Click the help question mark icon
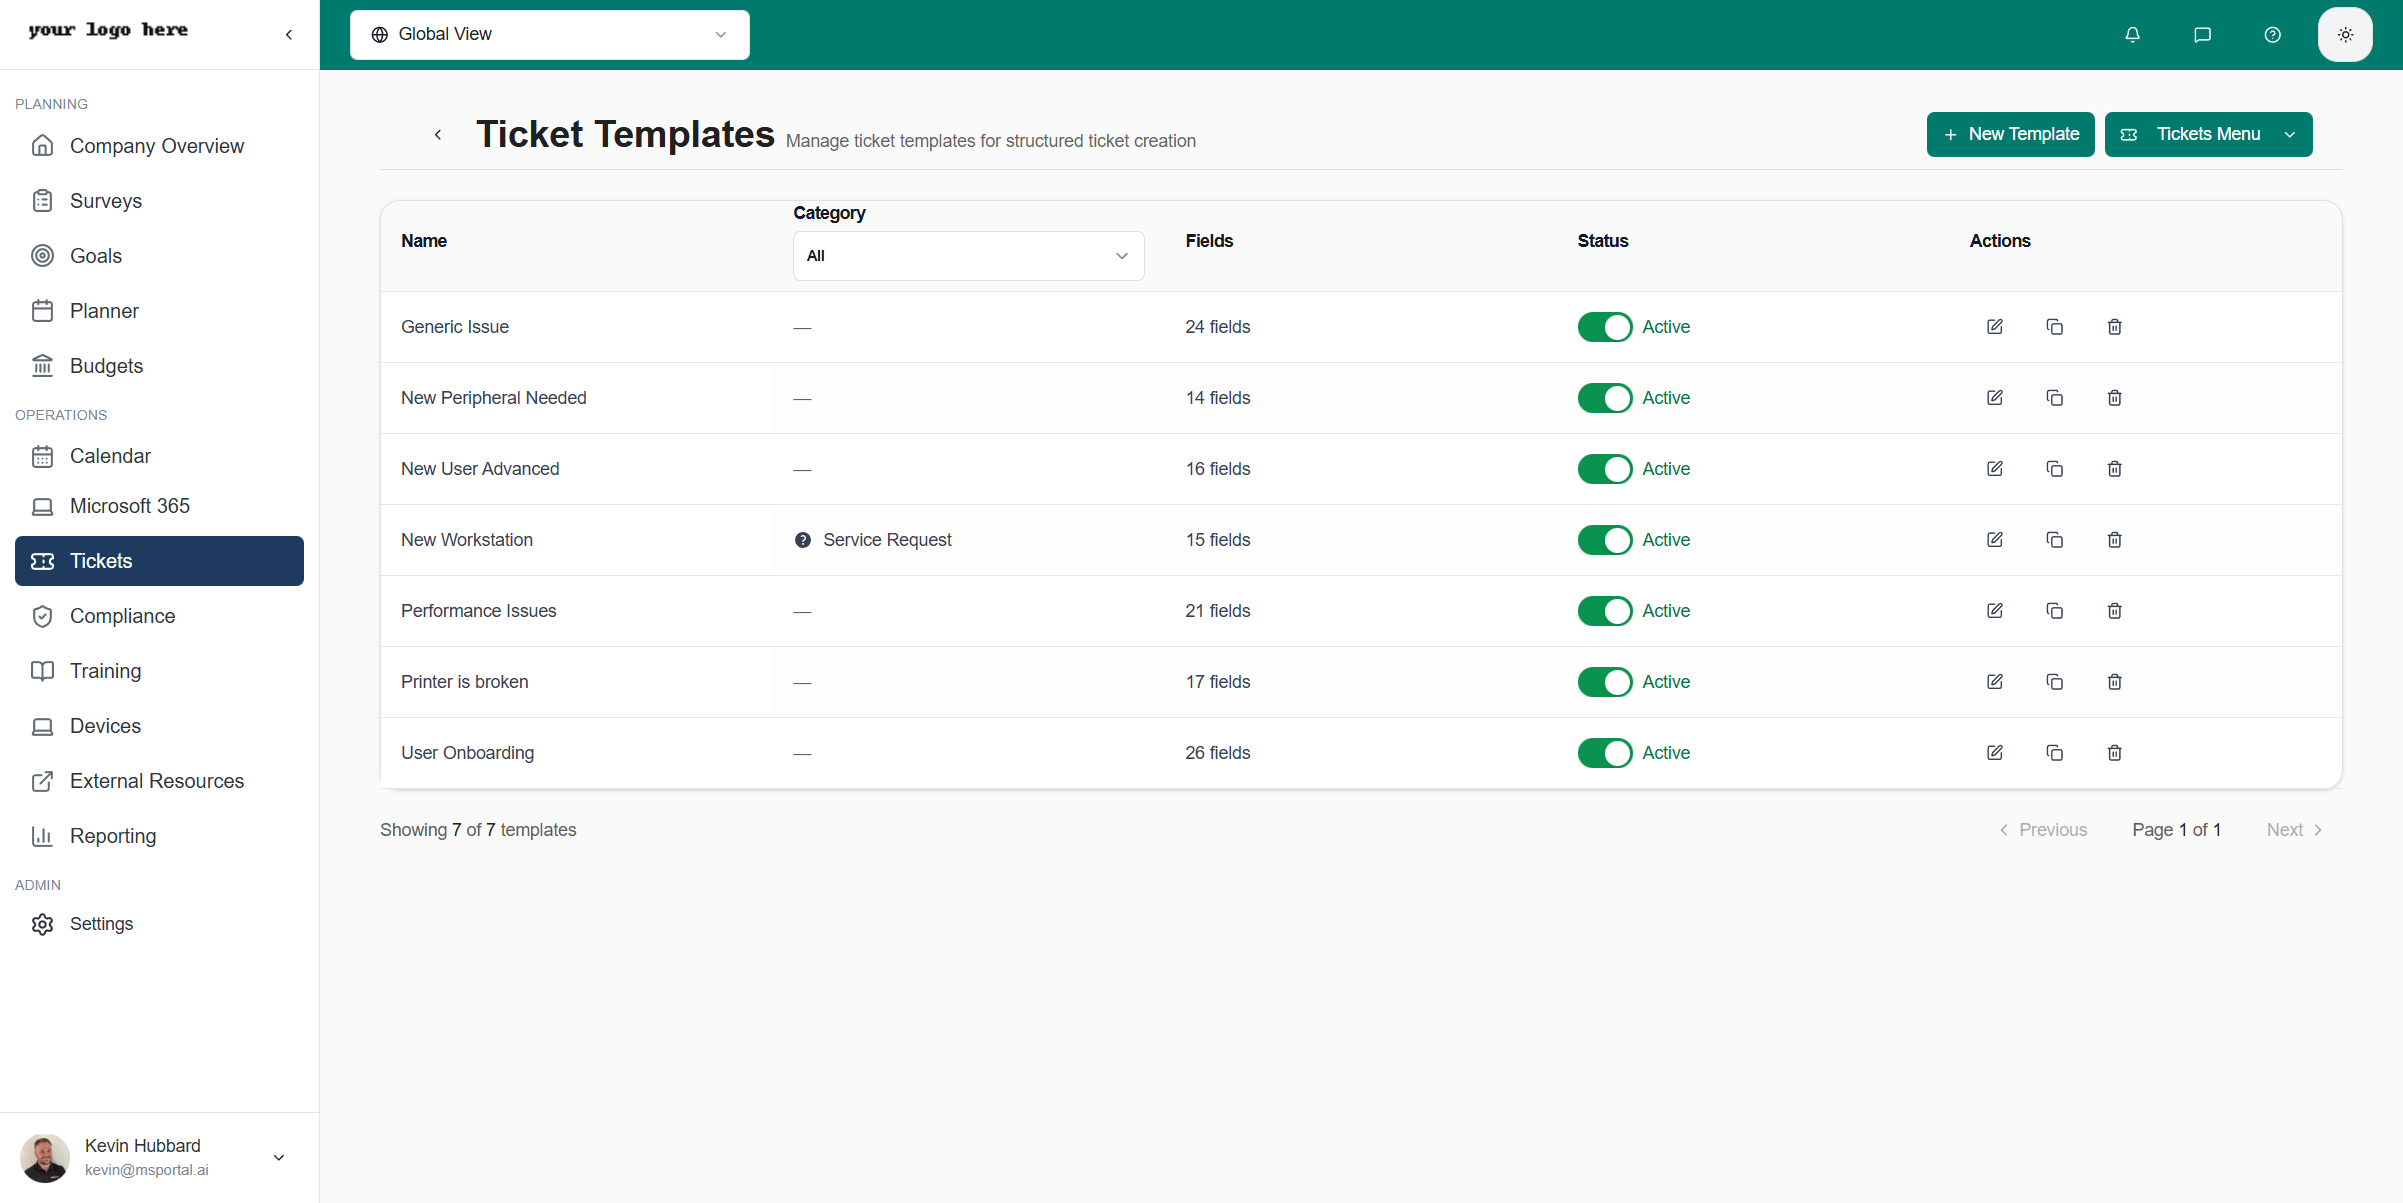The width and height of the screenshot is (2403, 1203). point(2272,34)
